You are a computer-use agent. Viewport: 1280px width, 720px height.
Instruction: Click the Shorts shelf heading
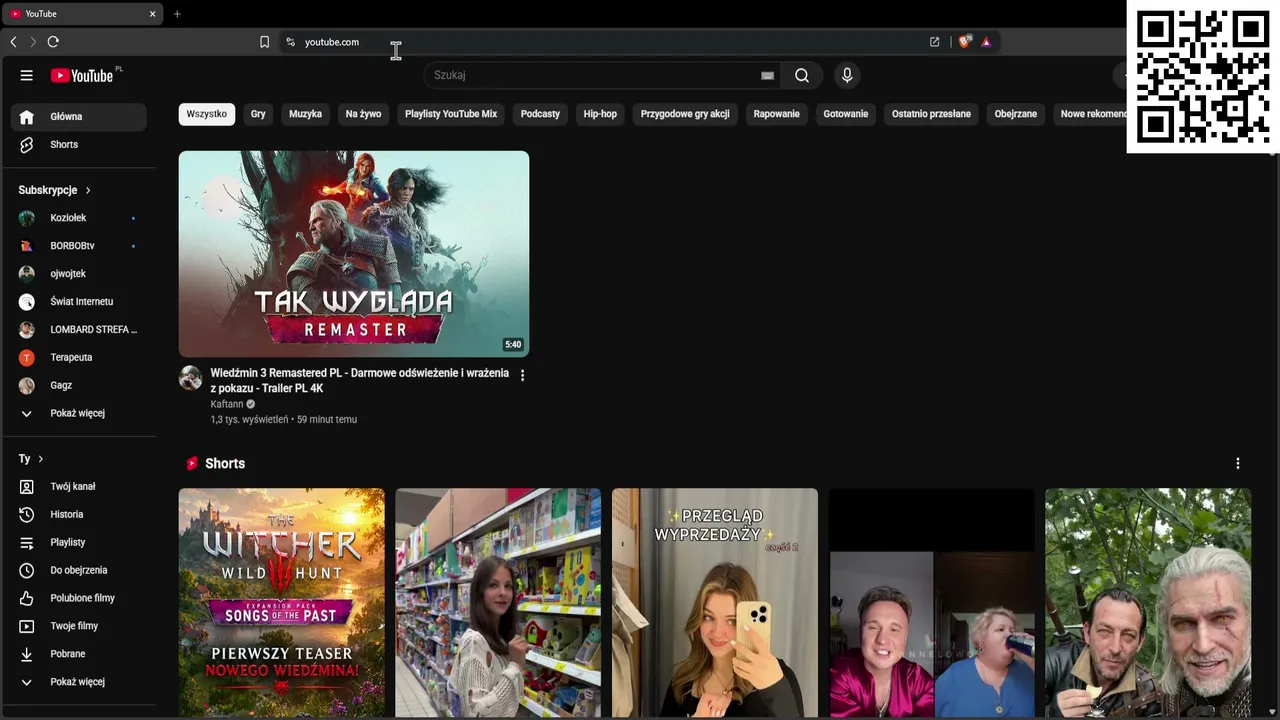225,464
